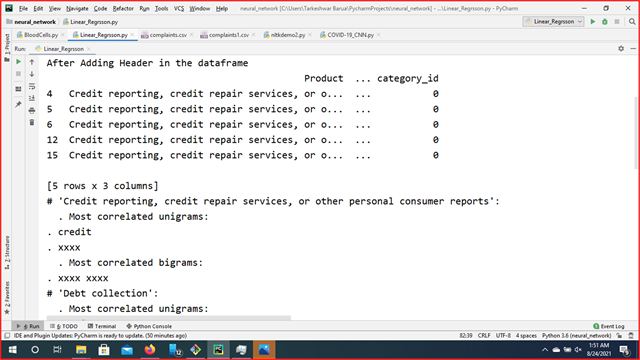Image resolution: width=640 pixels, height=360 pixels.
Task: Open Run panel settings gear
Action: pos(621,49)
